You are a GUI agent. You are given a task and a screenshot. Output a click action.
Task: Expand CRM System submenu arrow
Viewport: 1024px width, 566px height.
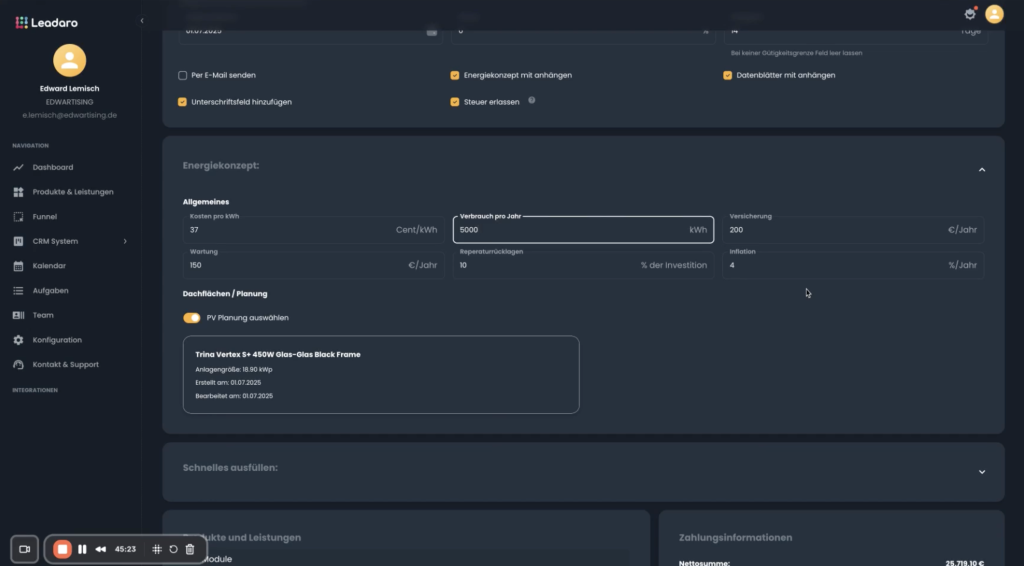click(125, 242)
